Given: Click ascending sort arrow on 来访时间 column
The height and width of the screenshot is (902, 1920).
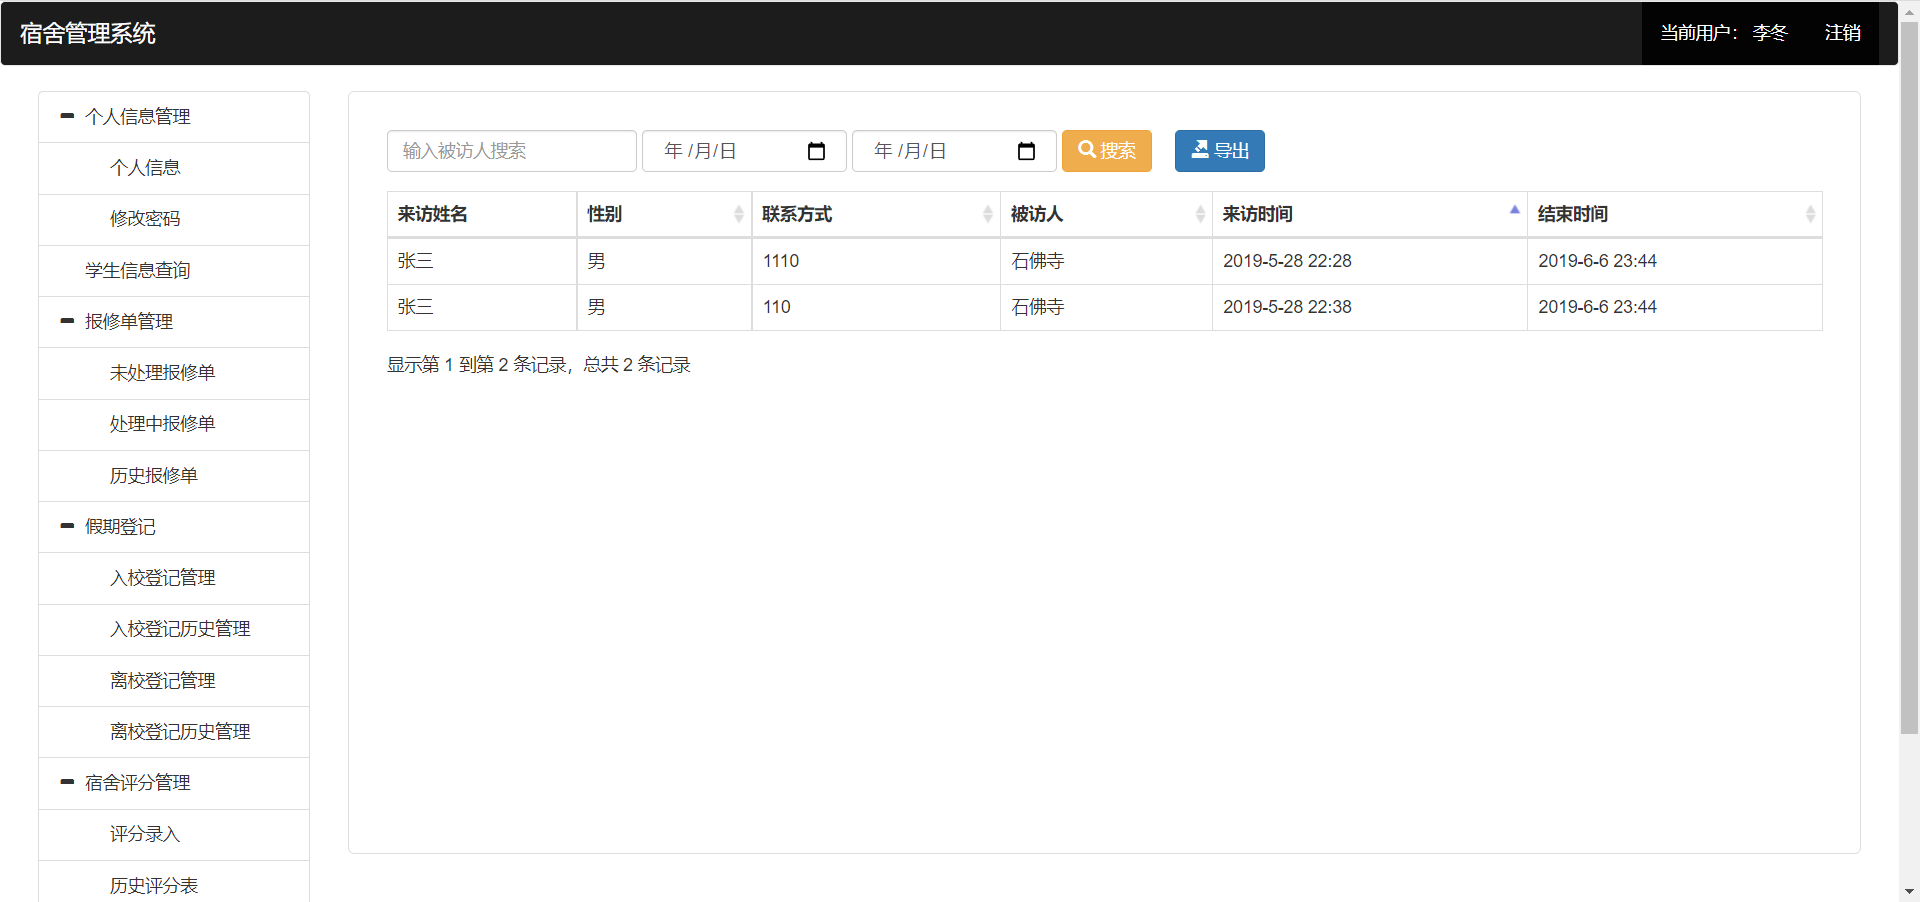Looking at the screenshot, I should (1515, 209).
